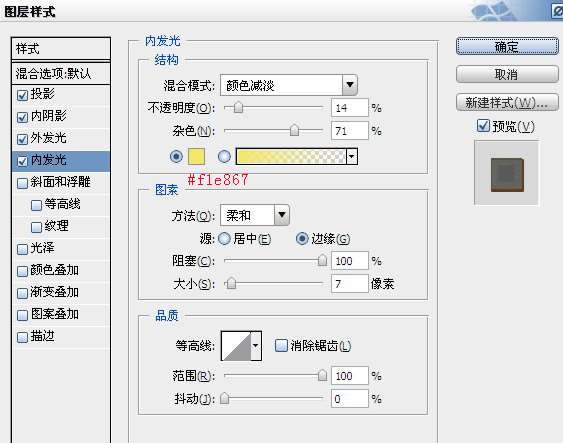Click 新建样式 new style button
The width and height of the screenshot is (563, 443).
coord(507,103)
